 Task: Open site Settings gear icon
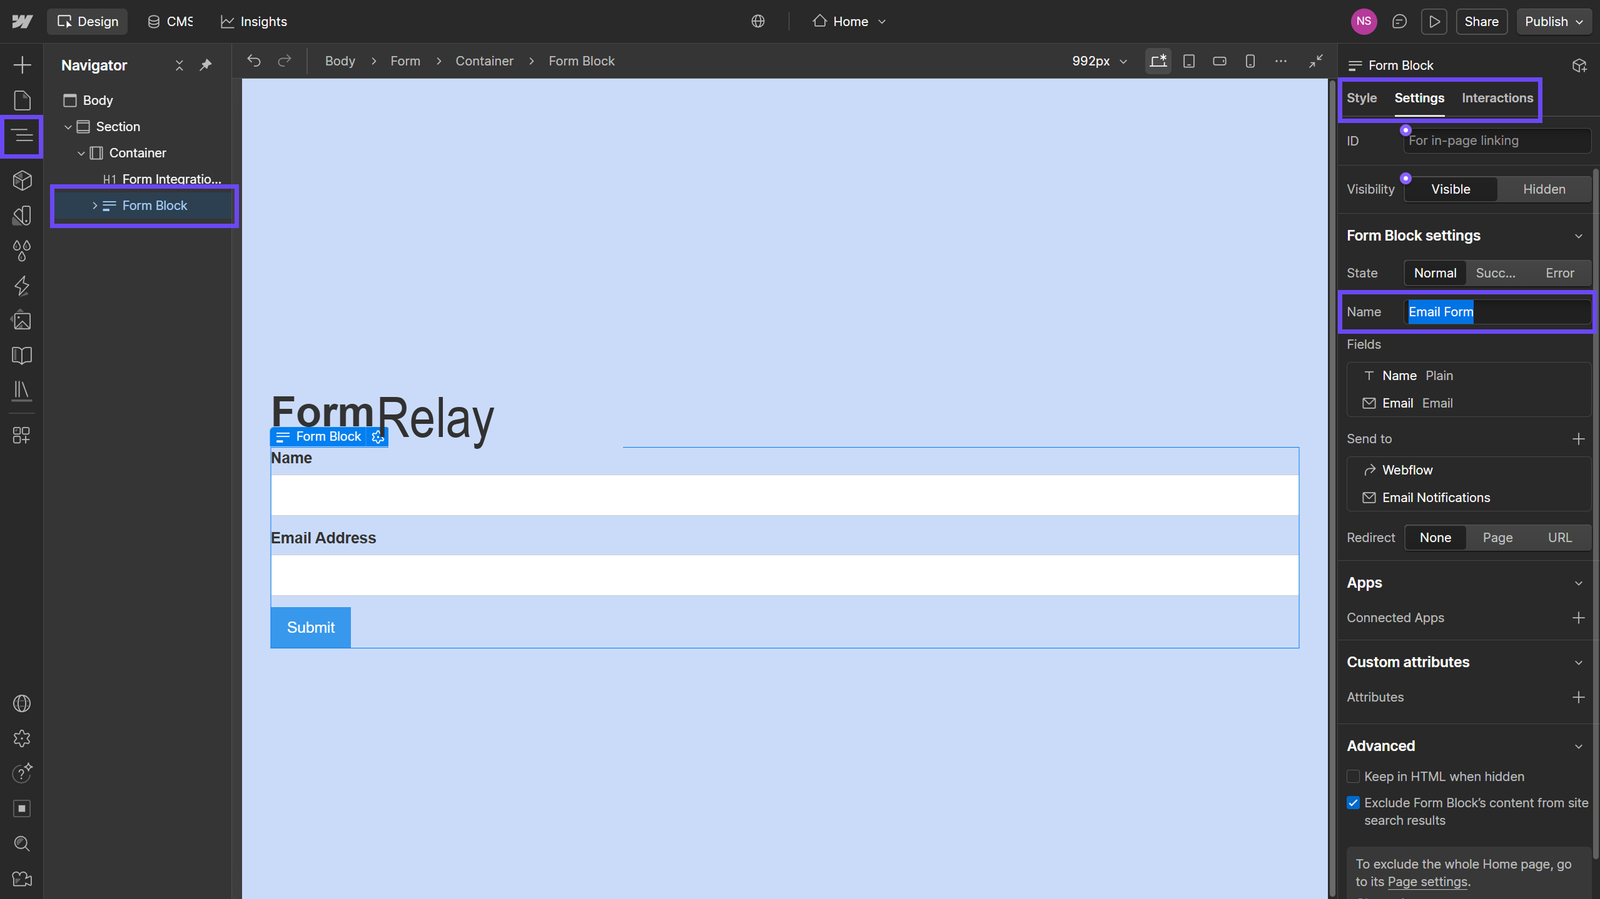[22, 738]
